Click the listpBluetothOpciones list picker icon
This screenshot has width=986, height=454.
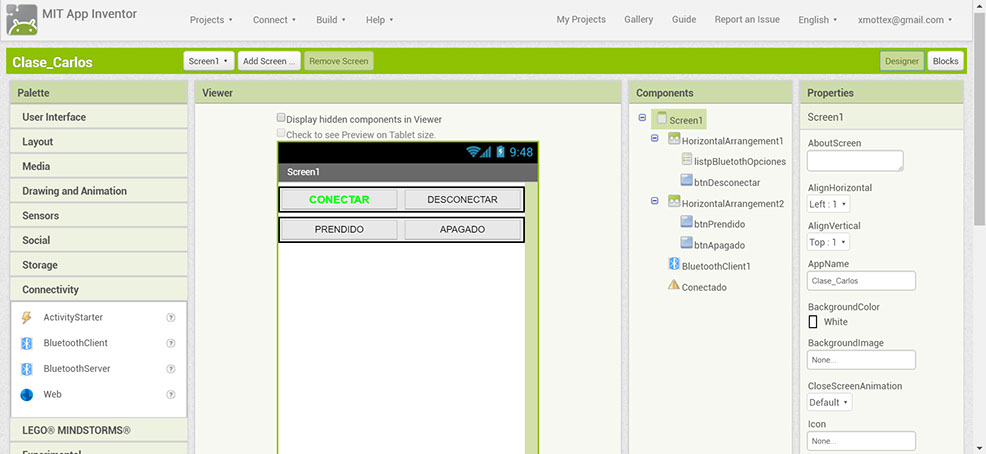coord(687,160)
